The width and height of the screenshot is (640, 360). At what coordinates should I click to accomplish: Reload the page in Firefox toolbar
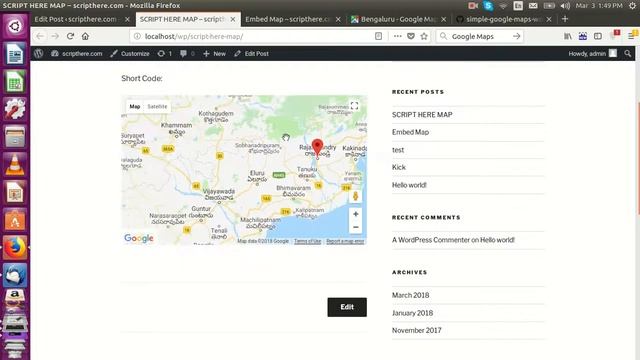pos(70,36)
